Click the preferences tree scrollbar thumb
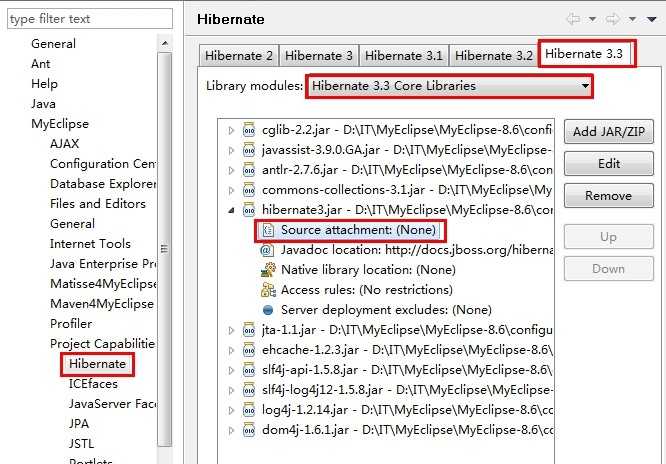Viewport: 666px width, 464px height. pos(165,249)
